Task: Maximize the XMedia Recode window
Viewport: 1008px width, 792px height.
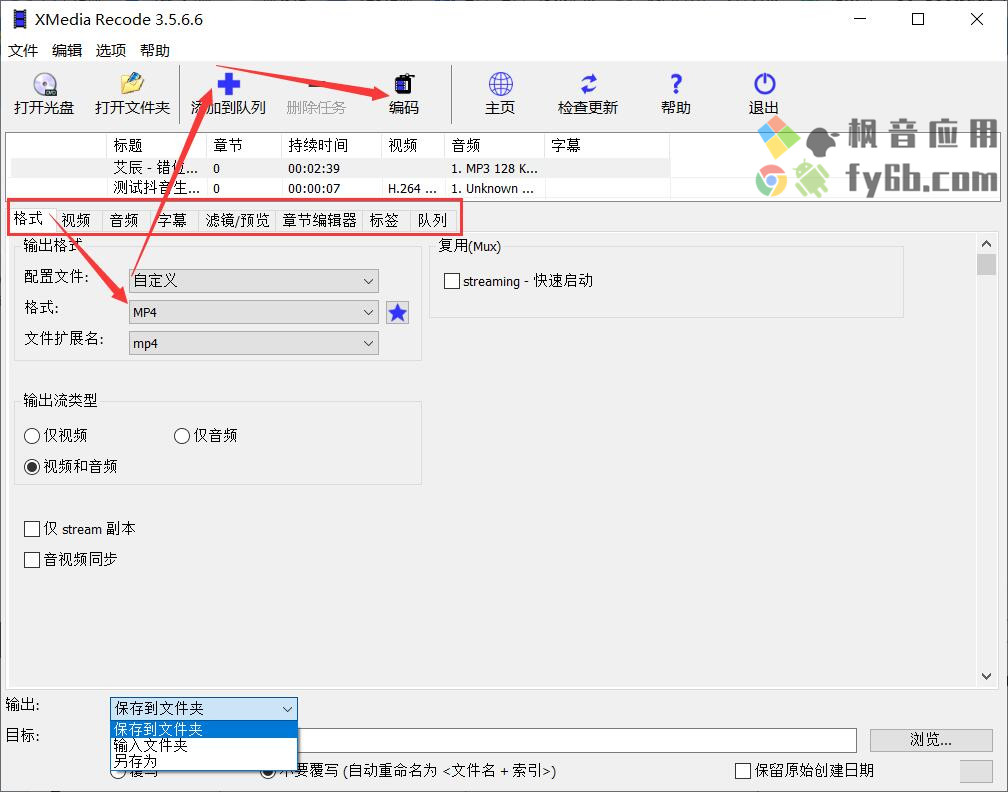Action: [918, 19]
